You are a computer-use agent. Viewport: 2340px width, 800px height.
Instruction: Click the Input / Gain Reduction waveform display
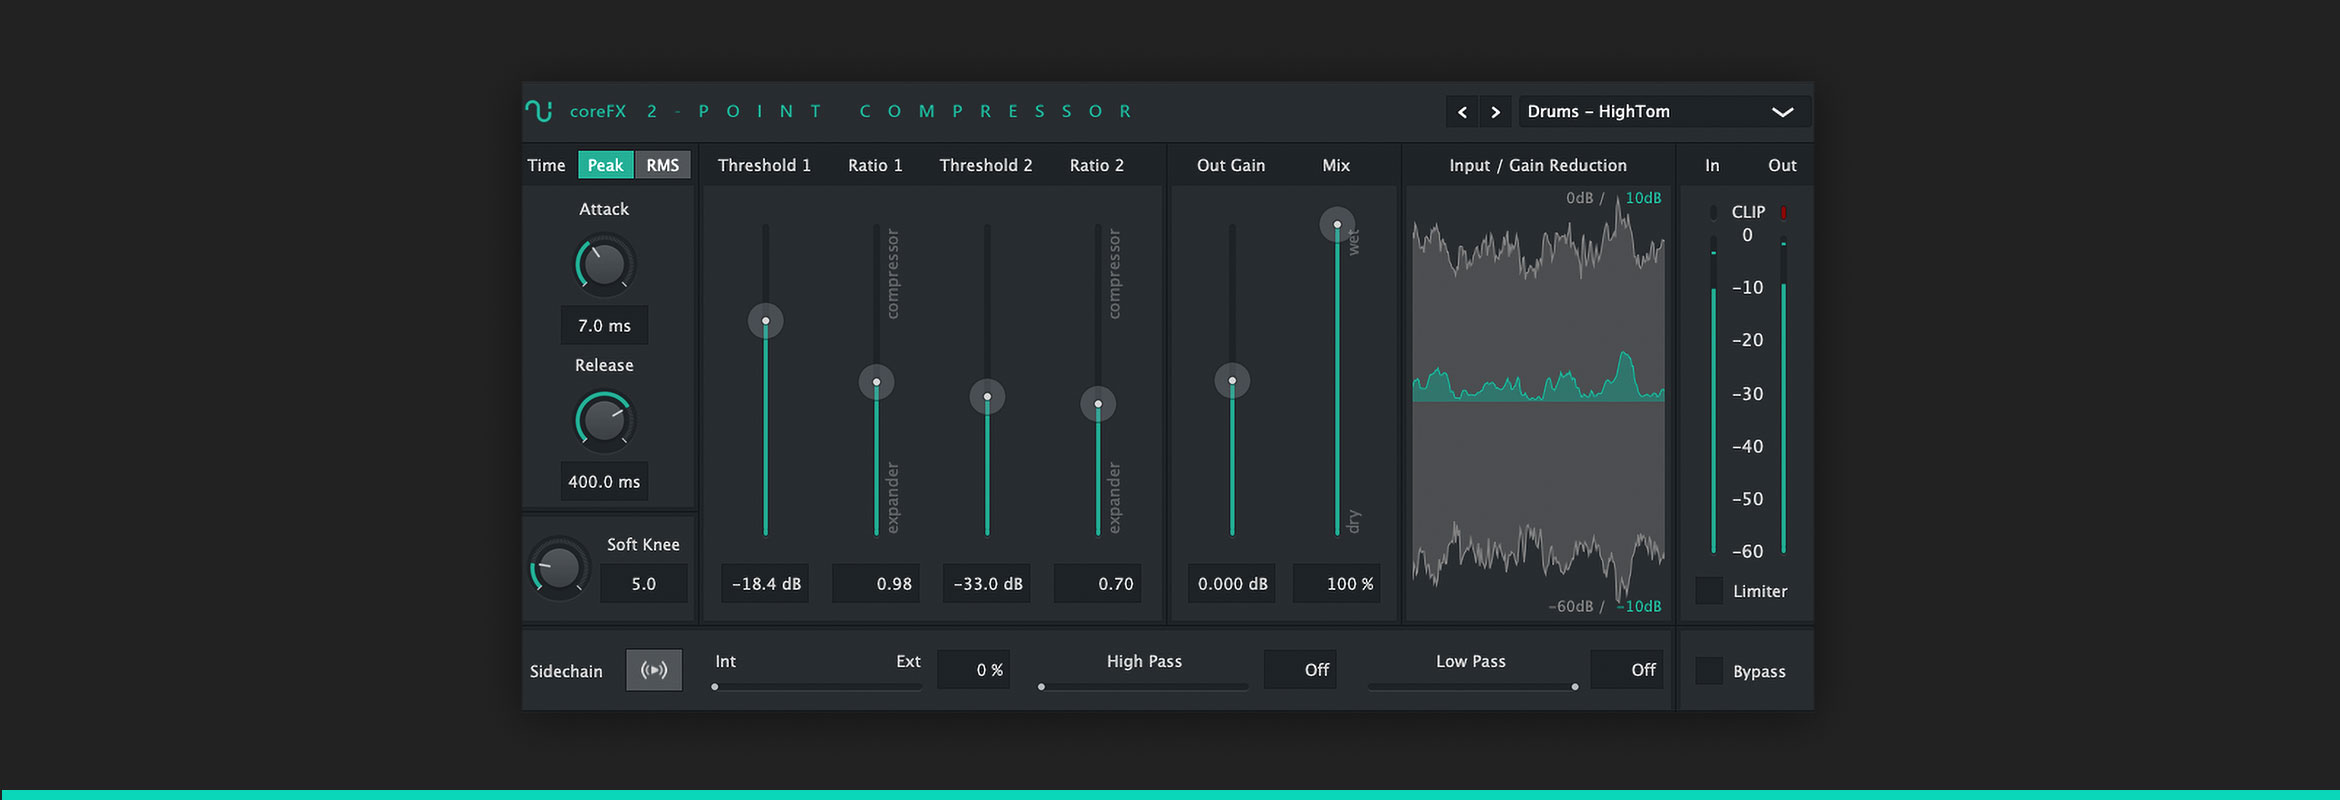[x=1538, y=402]
